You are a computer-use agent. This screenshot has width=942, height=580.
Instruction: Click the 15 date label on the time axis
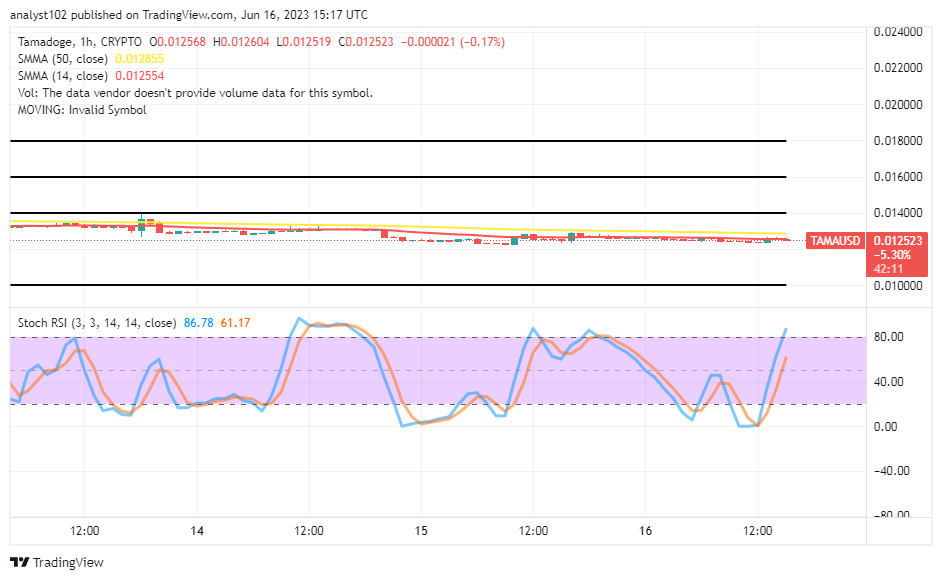[421, 531]
